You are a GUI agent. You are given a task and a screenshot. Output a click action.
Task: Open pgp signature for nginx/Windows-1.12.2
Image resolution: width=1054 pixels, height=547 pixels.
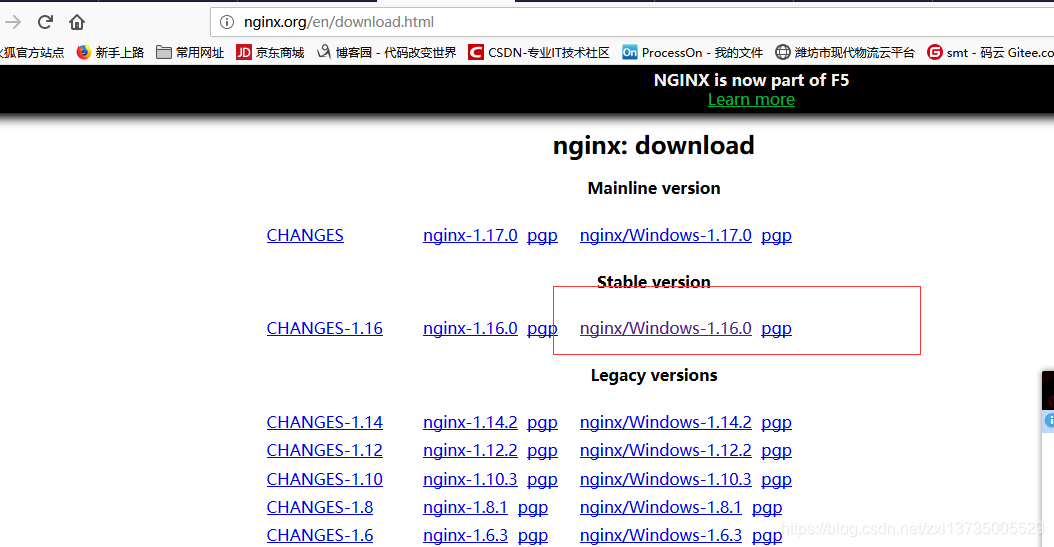click(776, 451)
